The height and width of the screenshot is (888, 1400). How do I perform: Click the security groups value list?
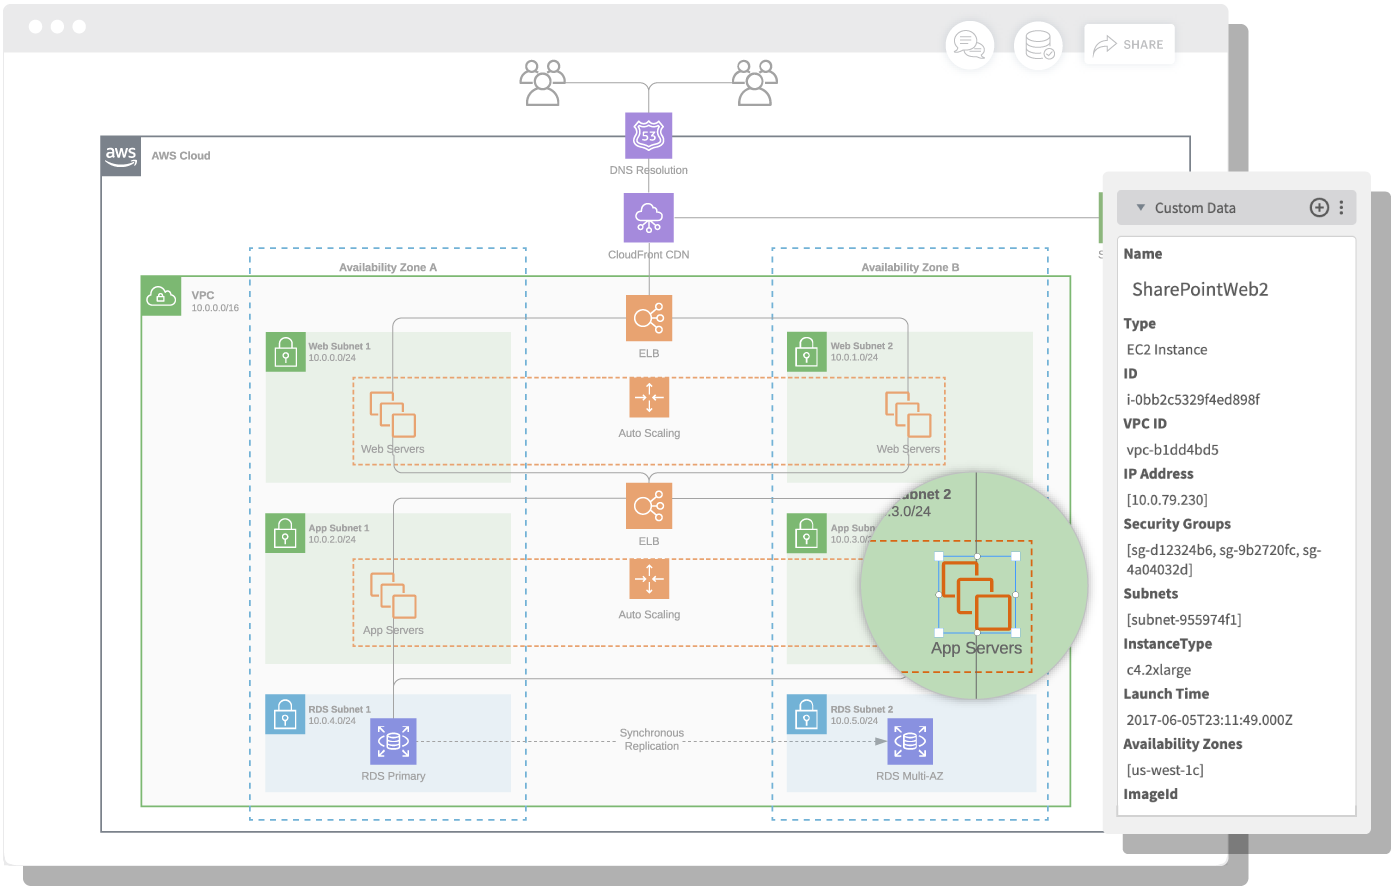(x=1224, y=560)
